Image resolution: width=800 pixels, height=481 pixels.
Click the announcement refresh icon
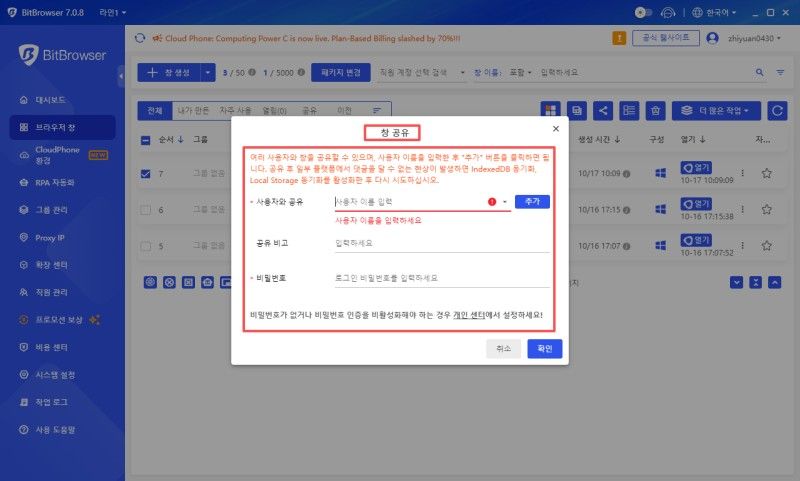click(x=140, y=38)
